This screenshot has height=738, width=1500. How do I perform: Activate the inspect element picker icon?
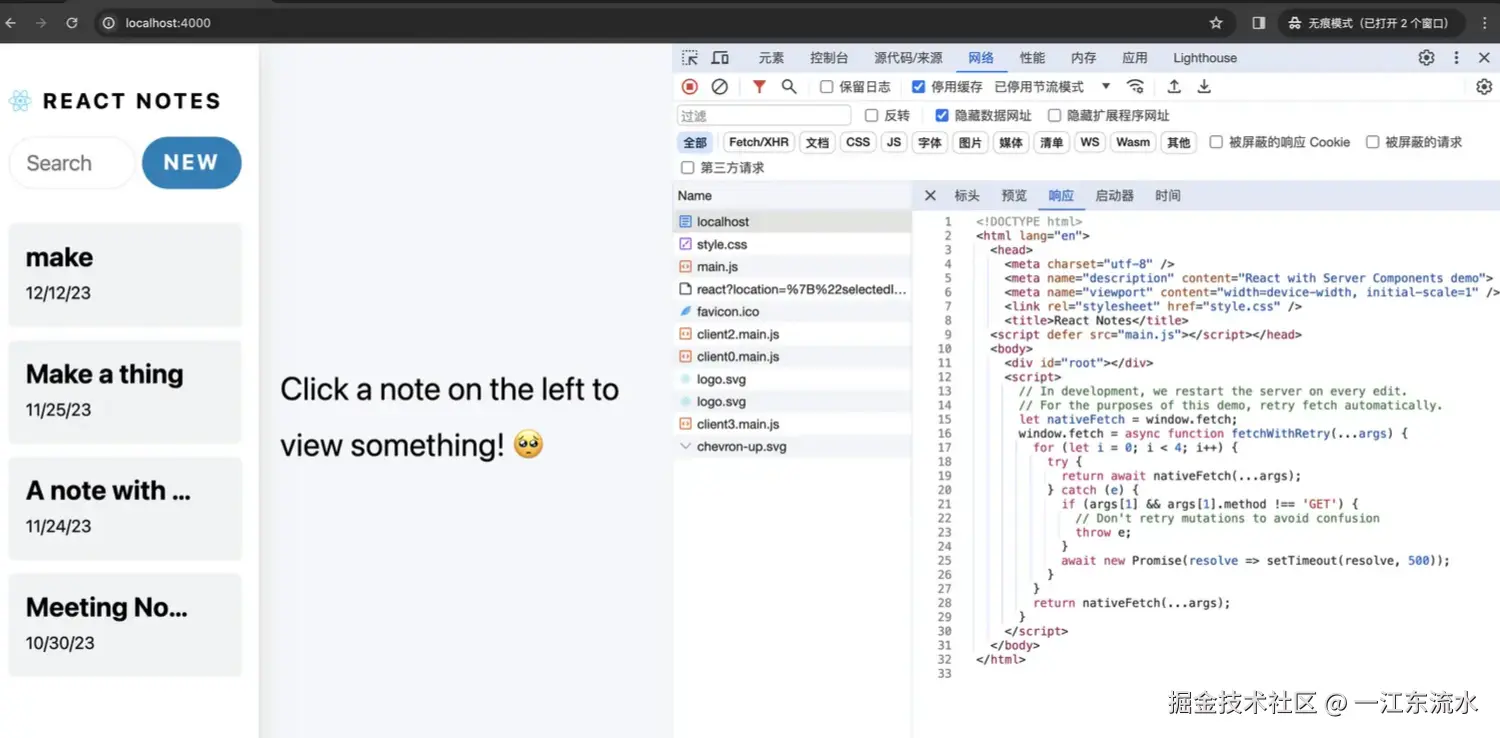[x=690, y=58]
